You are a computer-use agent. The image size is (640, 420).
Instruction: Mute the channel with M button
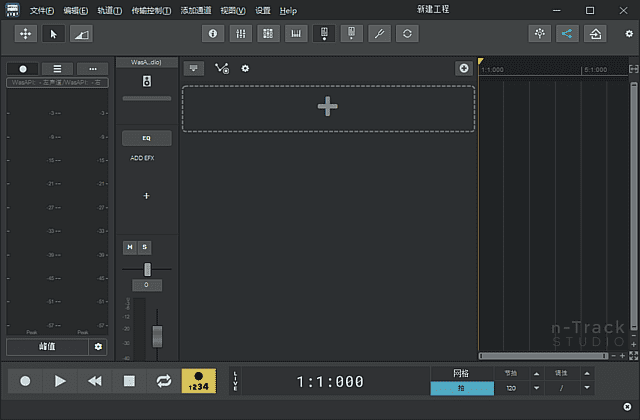[130, 247]
